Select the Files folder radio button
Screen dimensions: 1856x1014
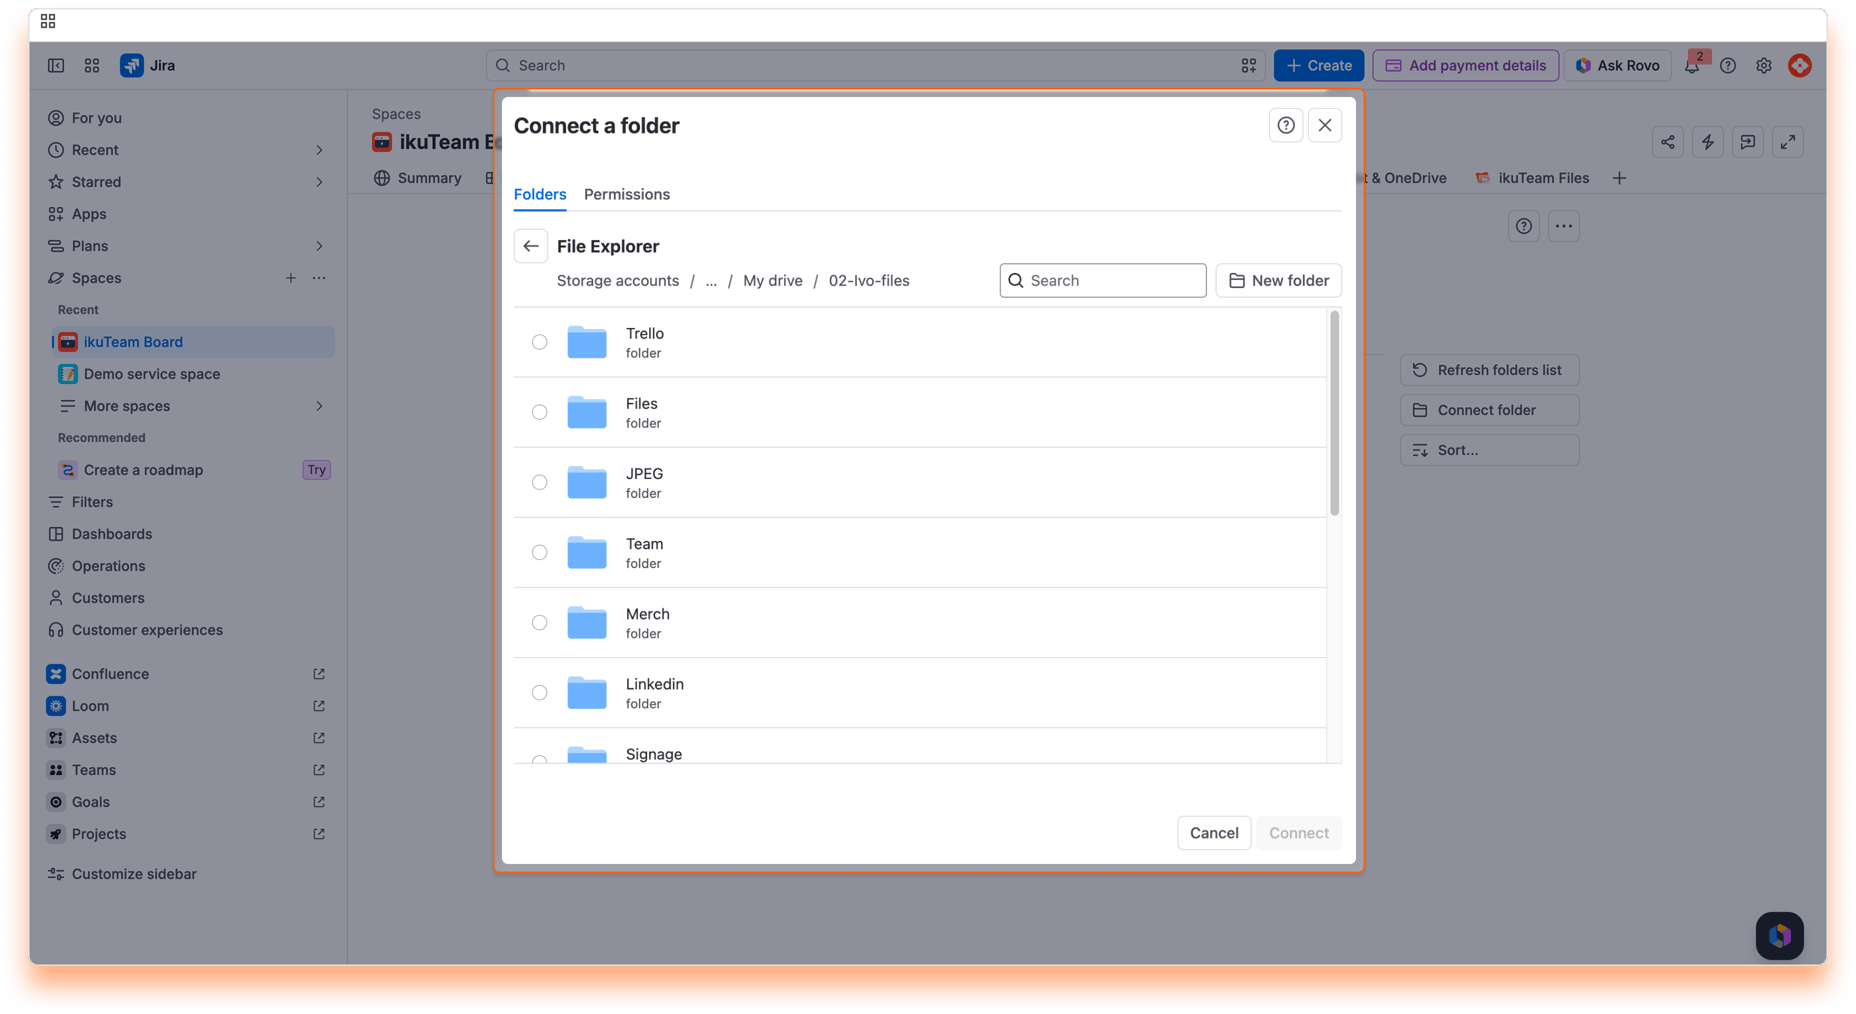539,412
